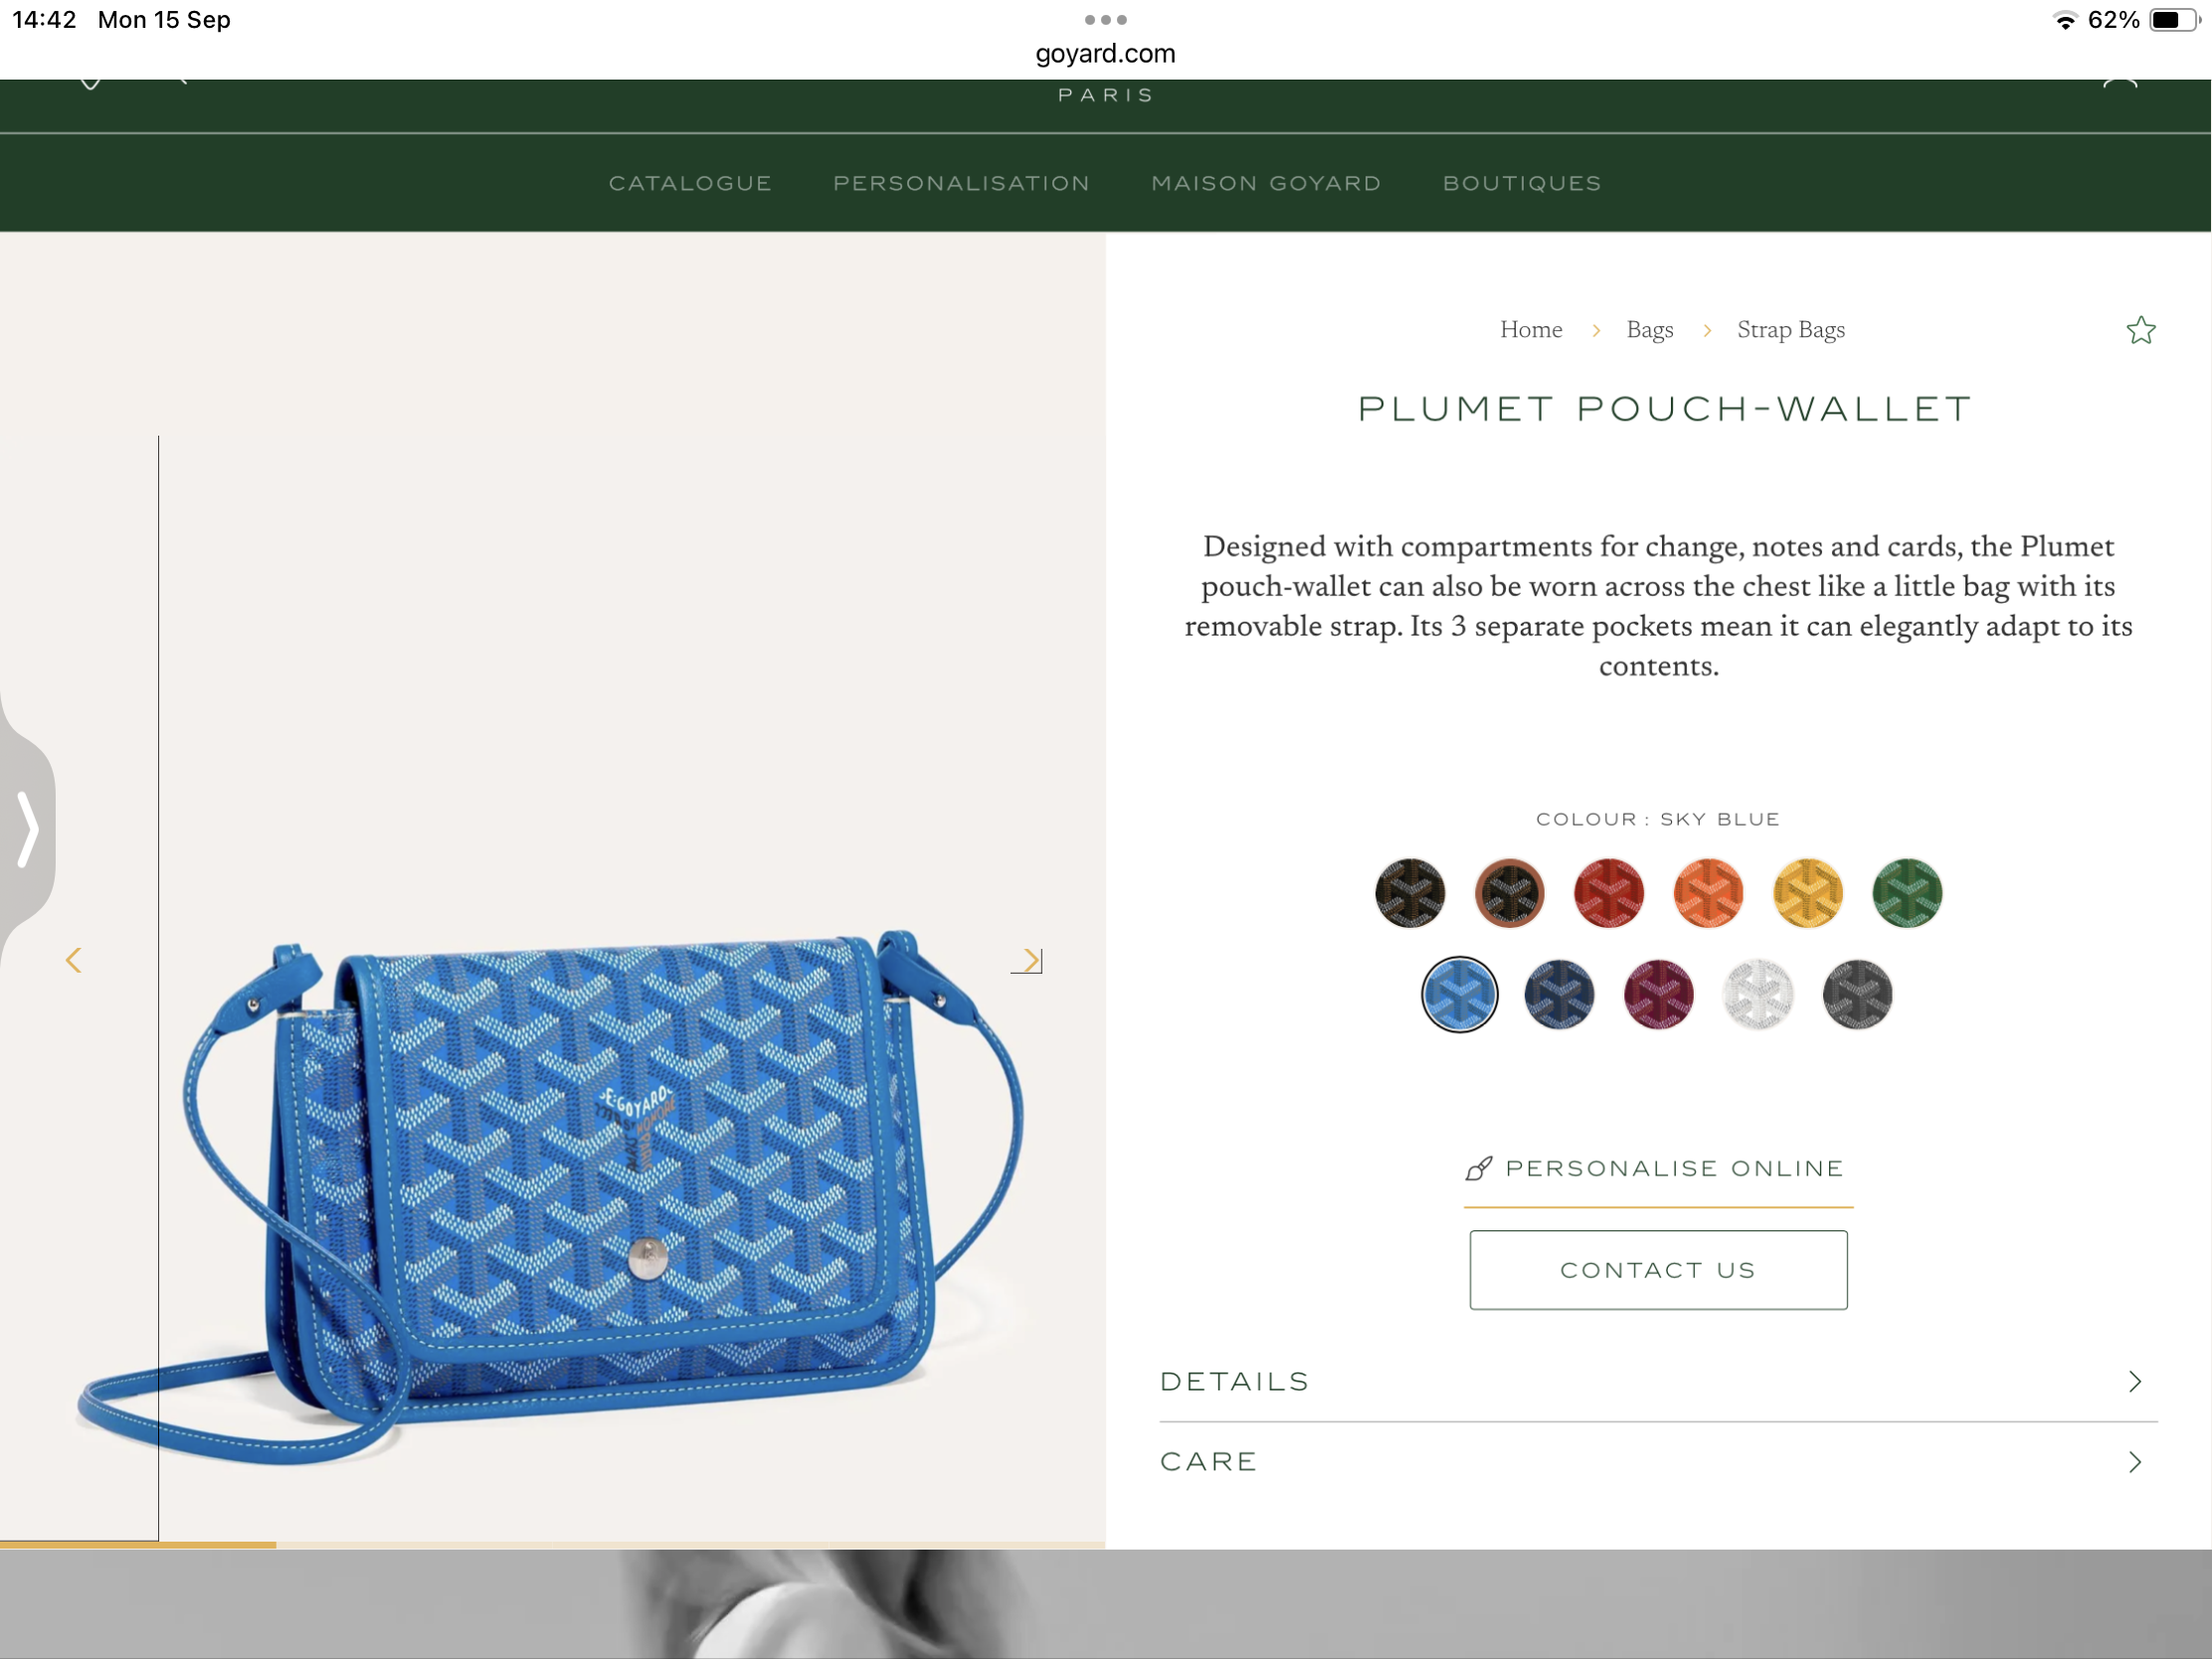Click the Contact Us button

[x=1658, y=1269]
